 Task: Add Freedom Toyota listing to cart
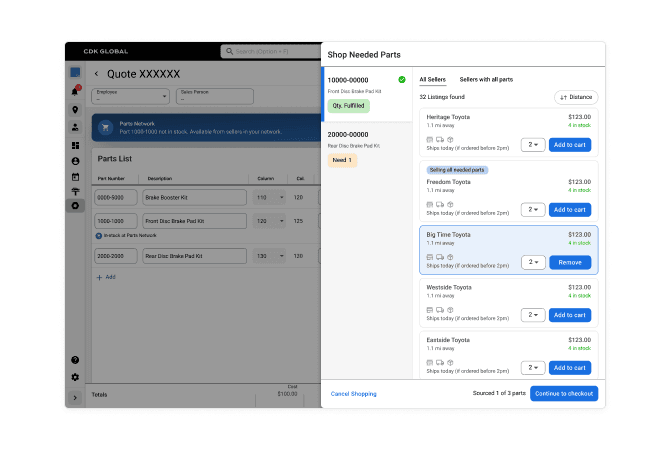(570, 209)
